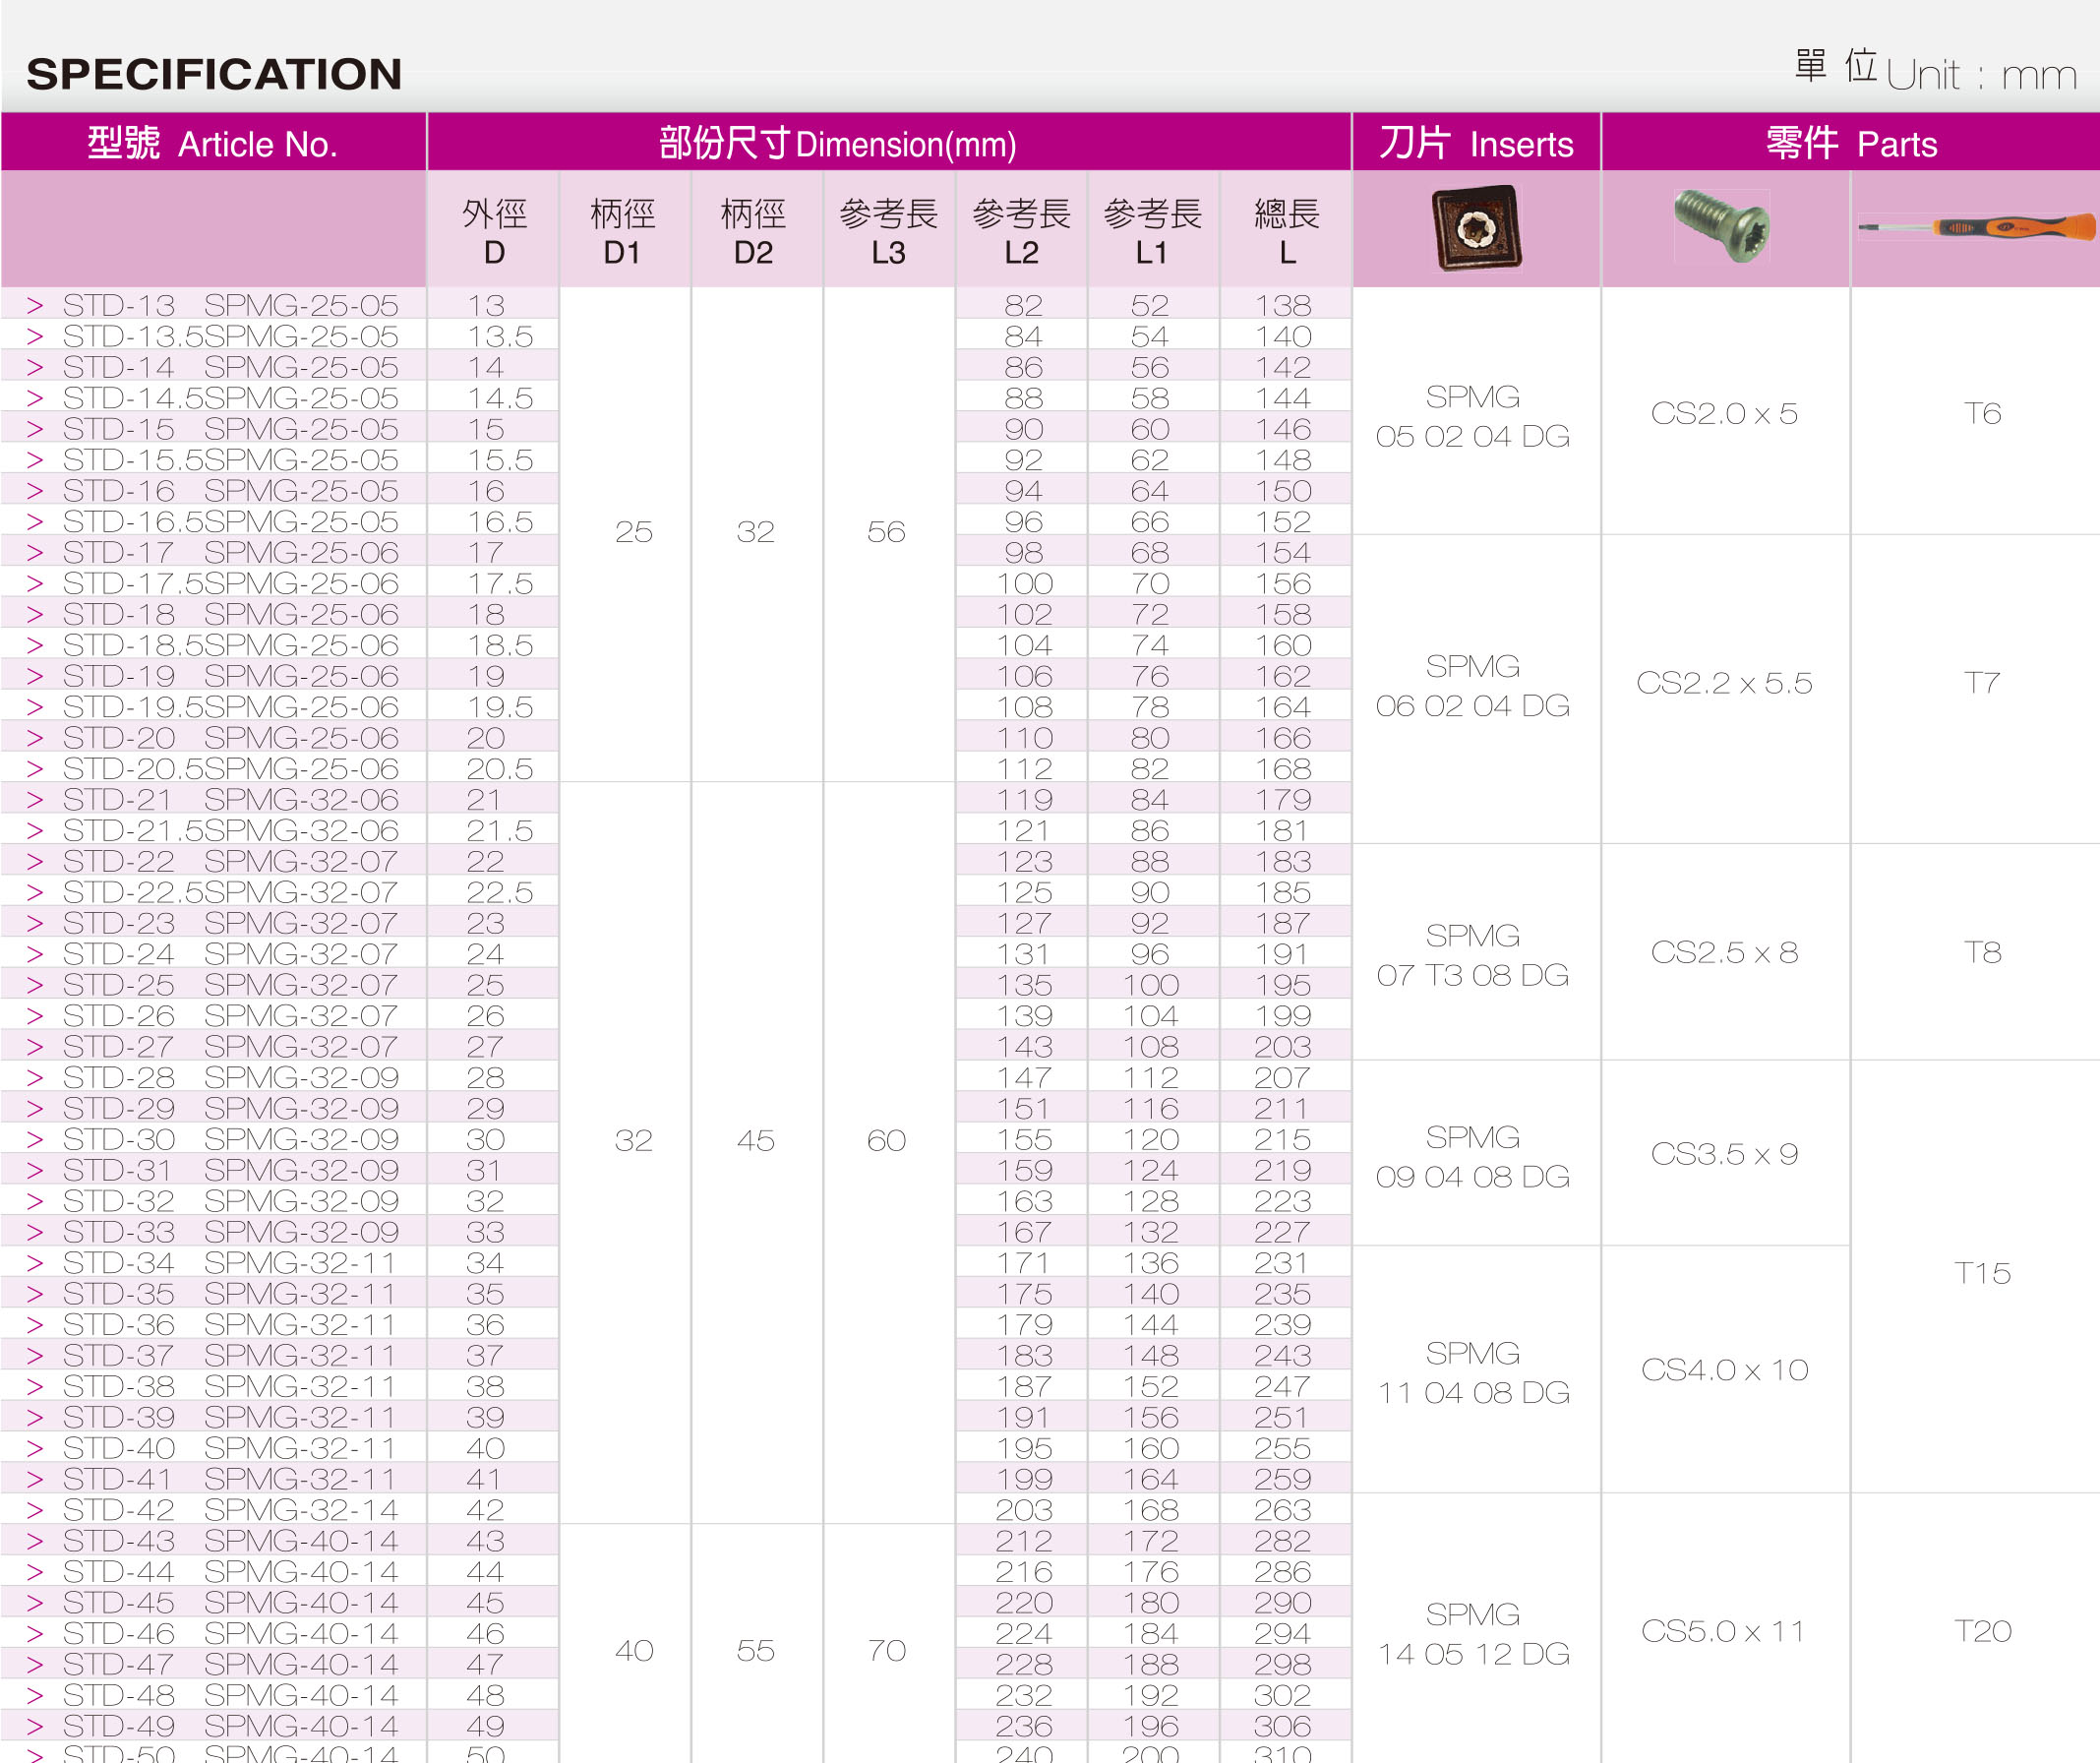Click the arrow beside STD-42 SPMG-32-14
This screenshot has height=1763, width=2100.
(x=35, y=1510)
